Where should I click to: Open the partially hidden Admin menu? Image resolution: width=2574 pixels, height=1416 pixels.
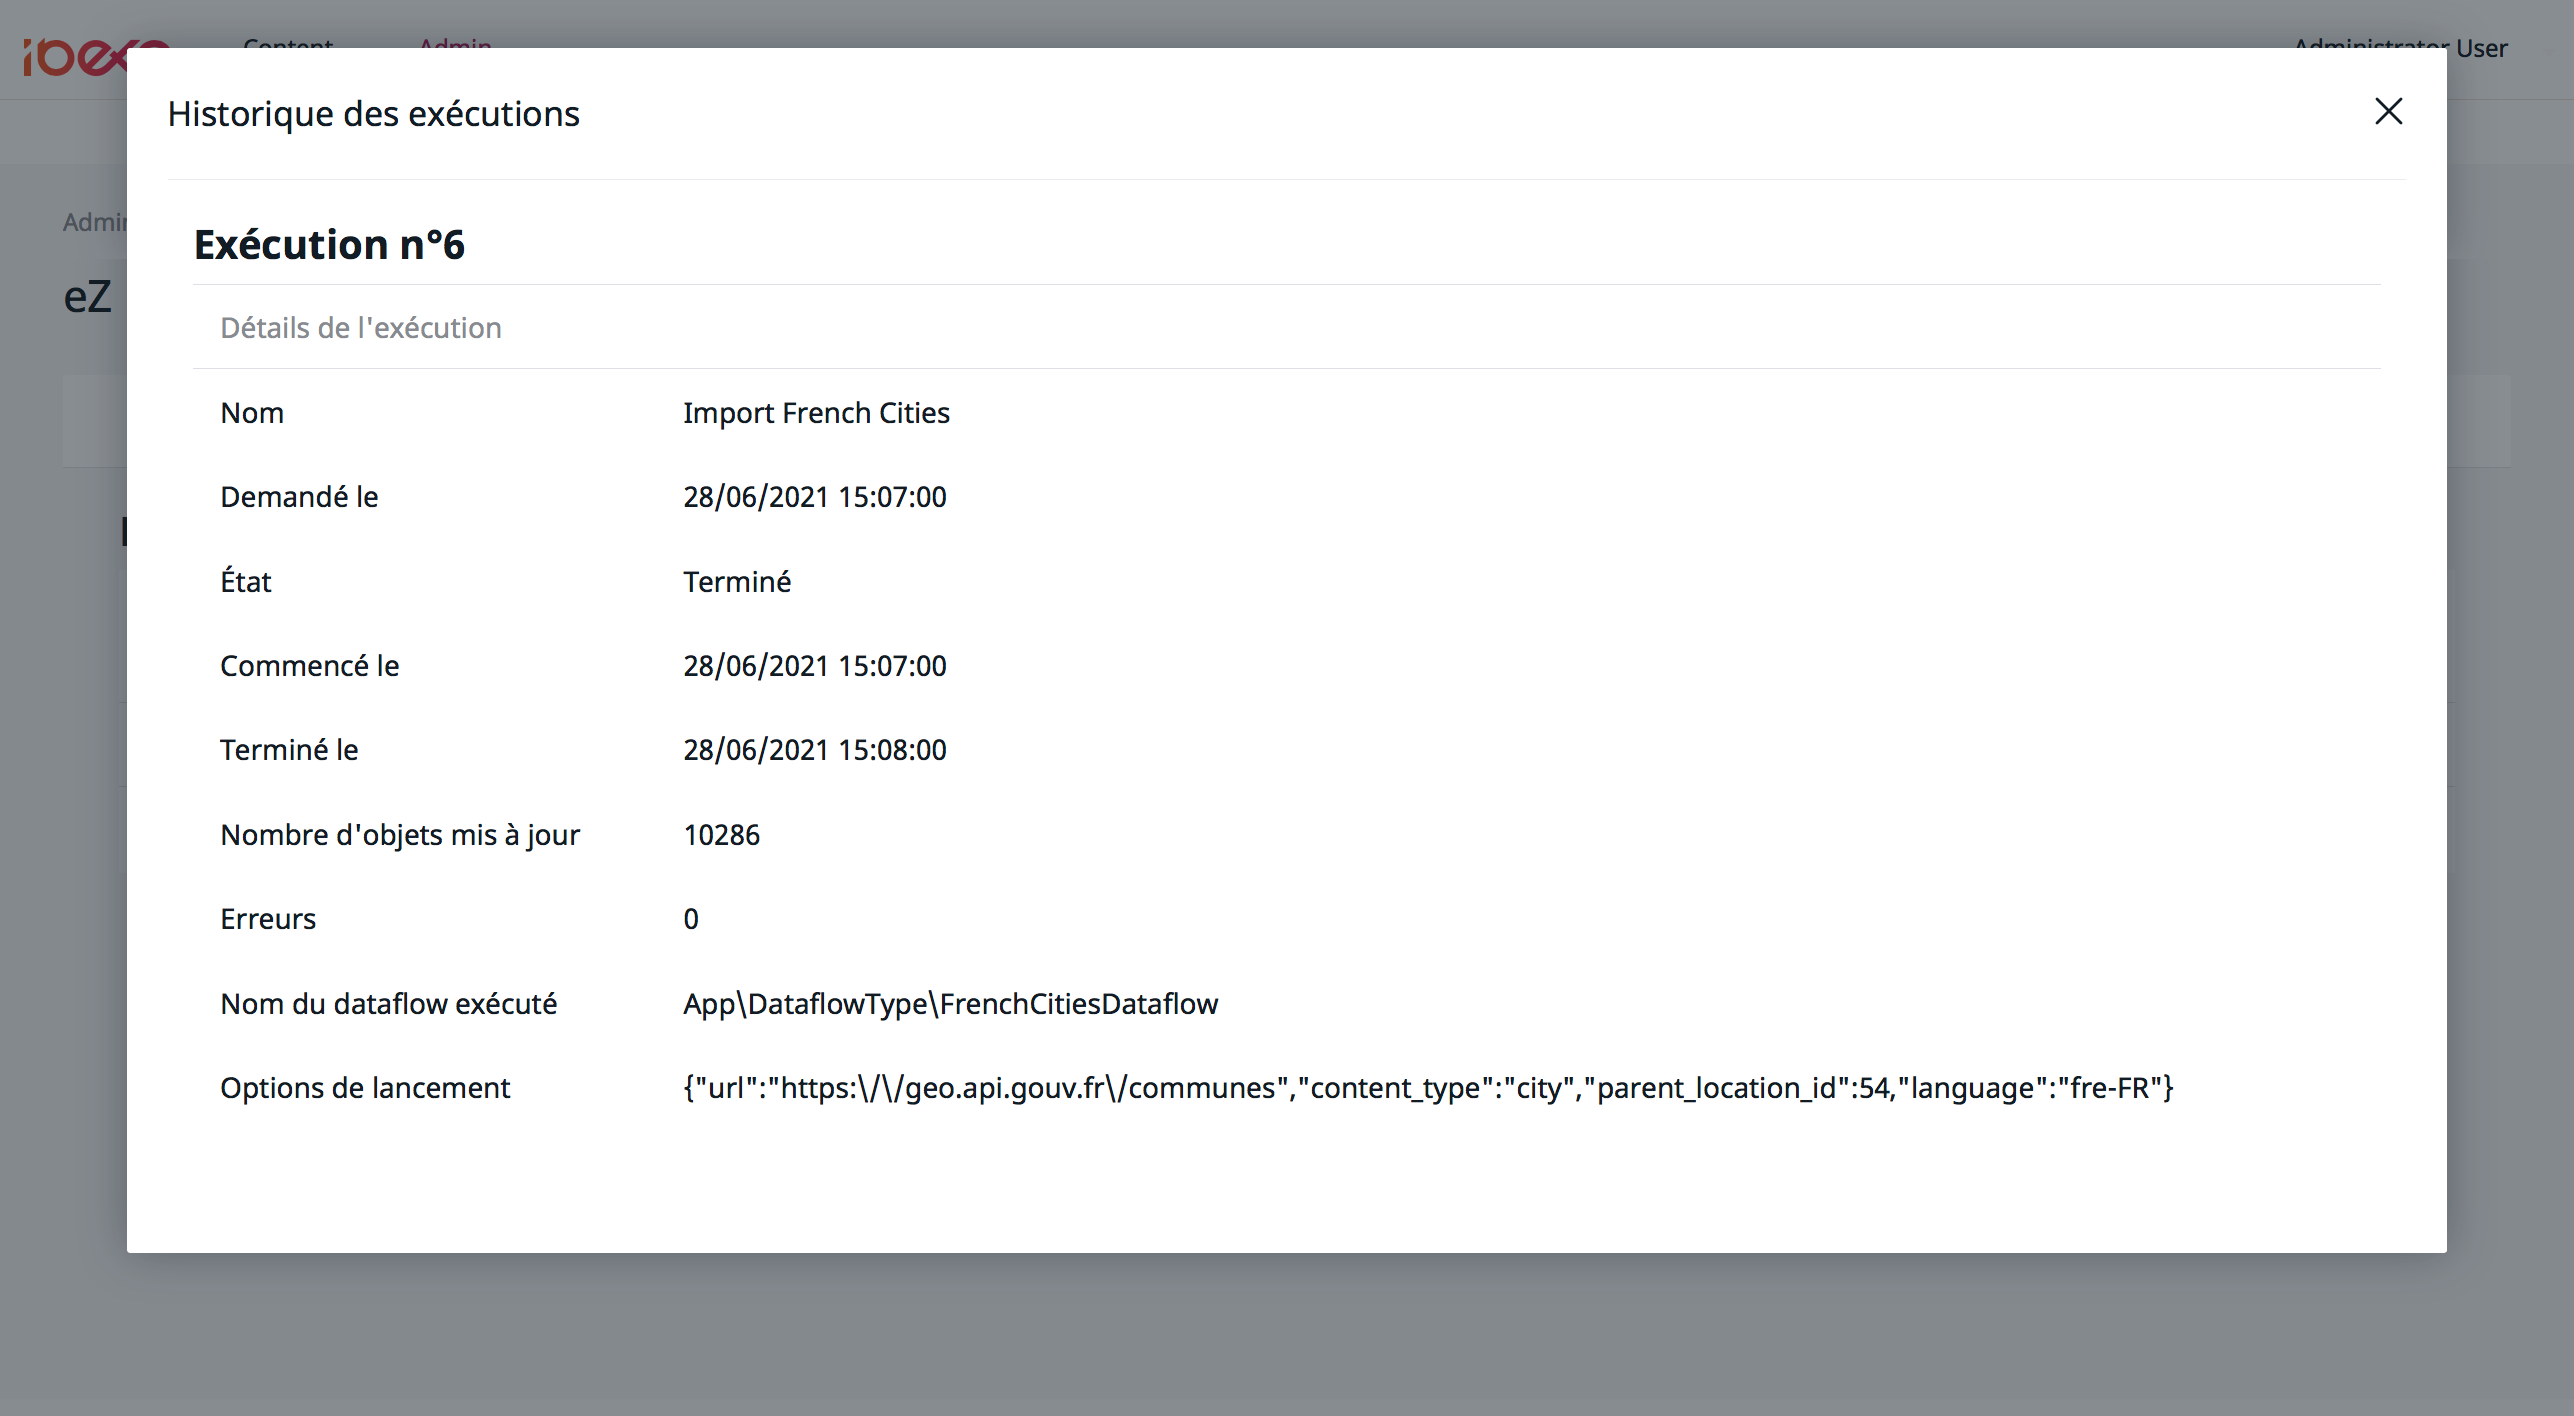[455, 43]
